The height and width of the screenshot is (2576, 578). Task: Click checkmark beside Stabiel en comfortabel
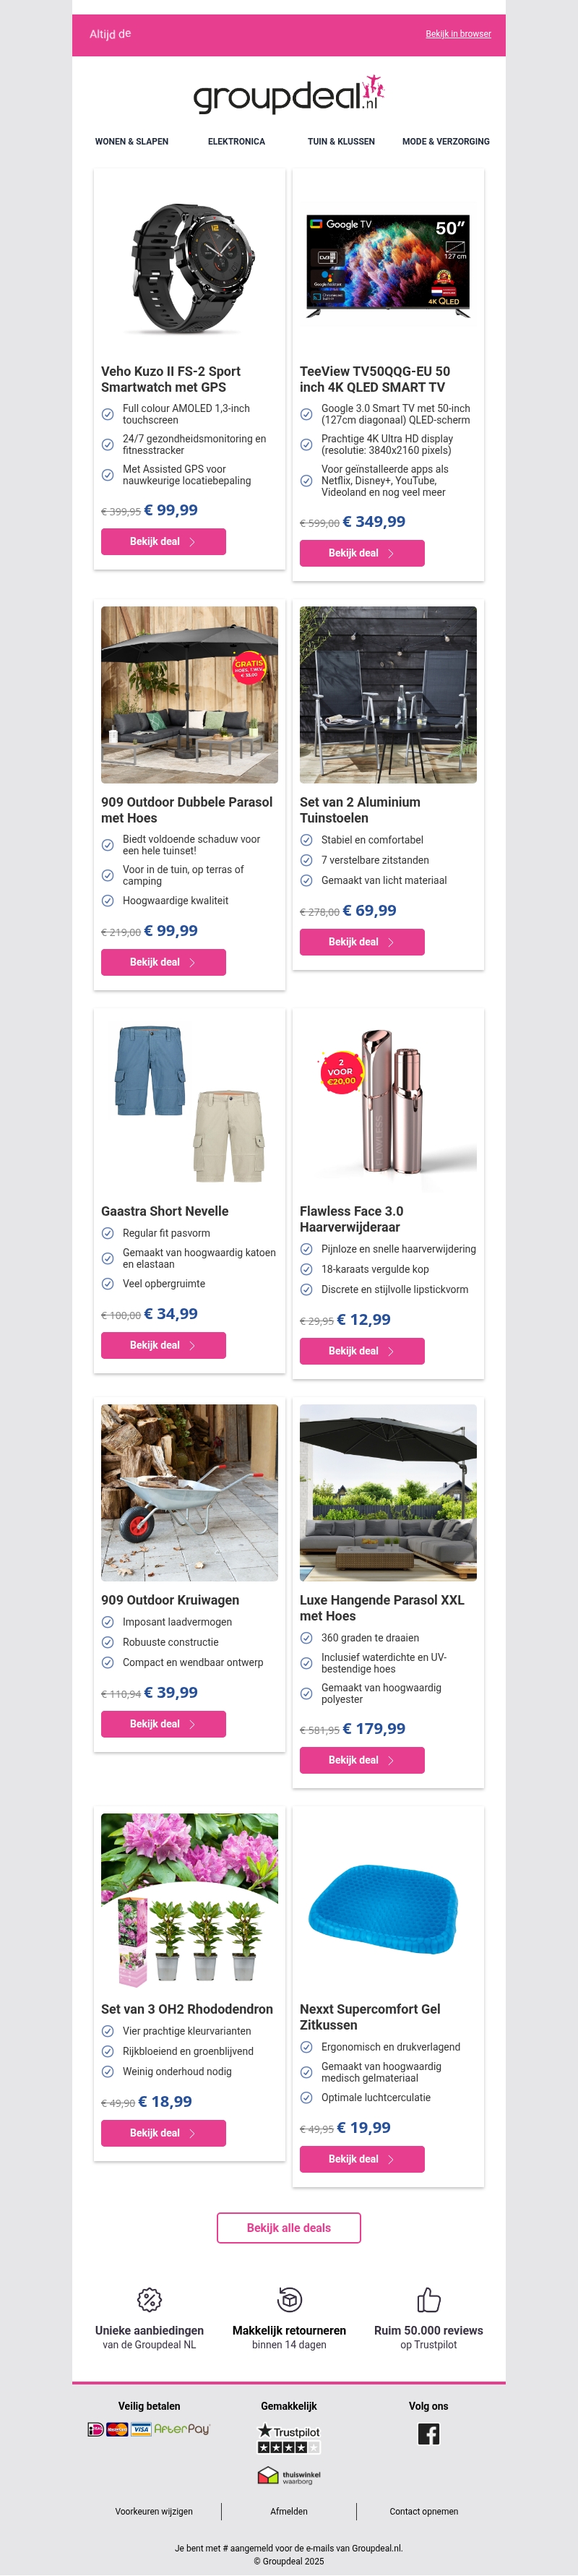point(306,840)
